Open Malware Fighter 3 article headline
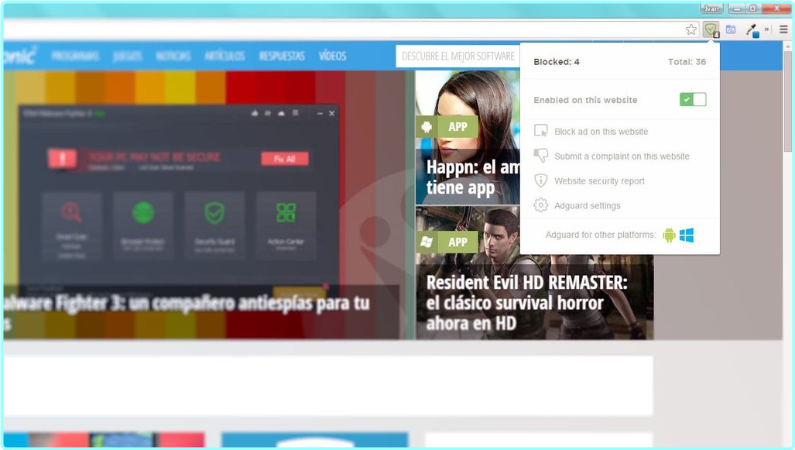Viewport: 795px width, 450px height. (x=187, y=311)
